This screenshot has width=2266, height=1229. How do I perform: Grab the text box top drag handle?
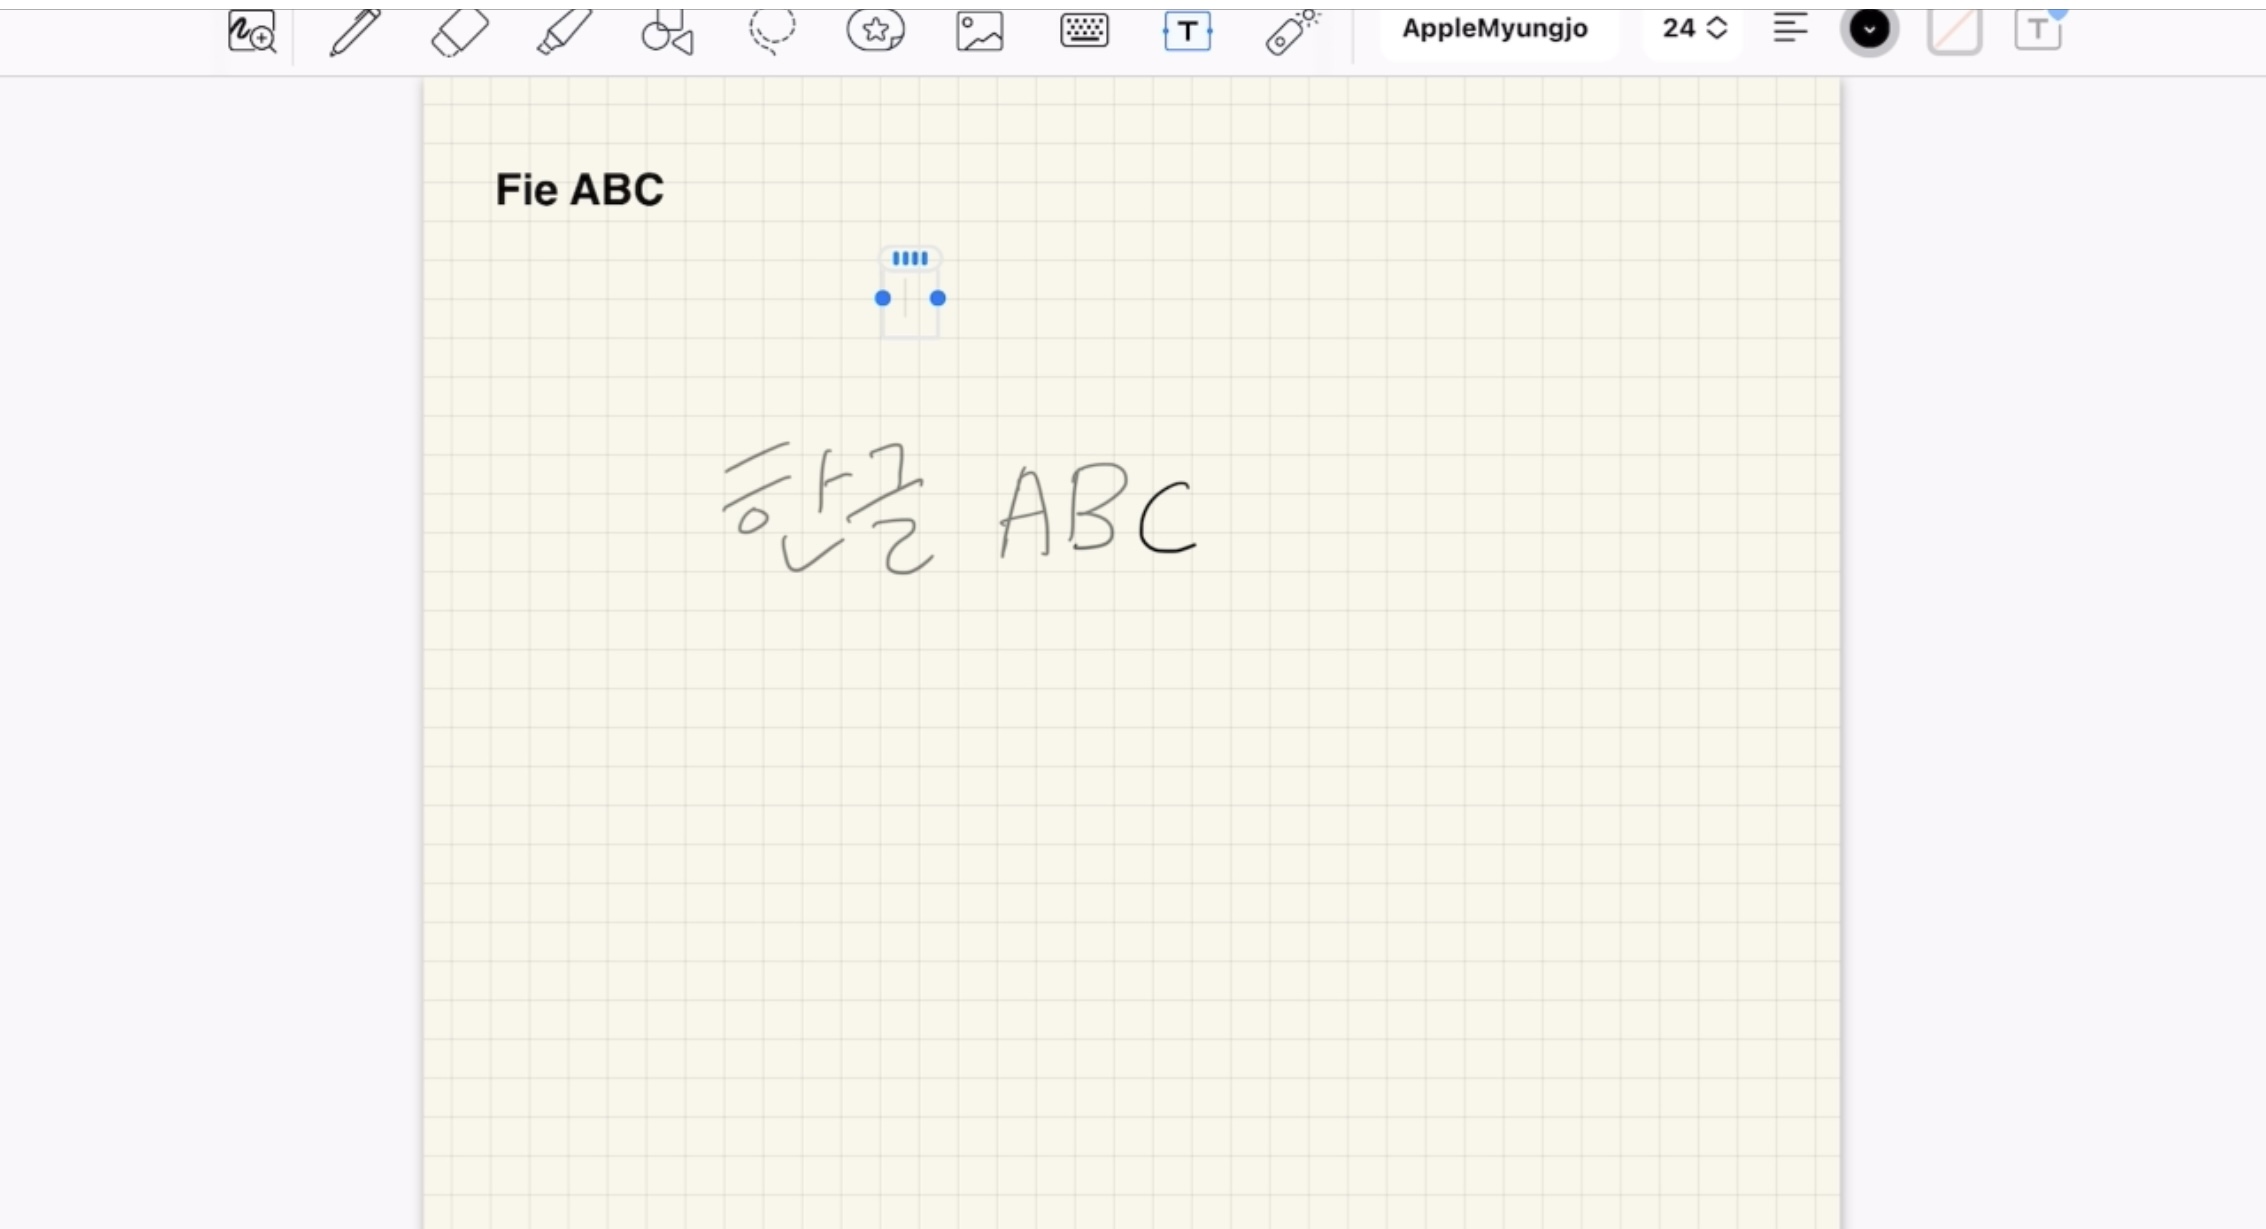(910, 259)
